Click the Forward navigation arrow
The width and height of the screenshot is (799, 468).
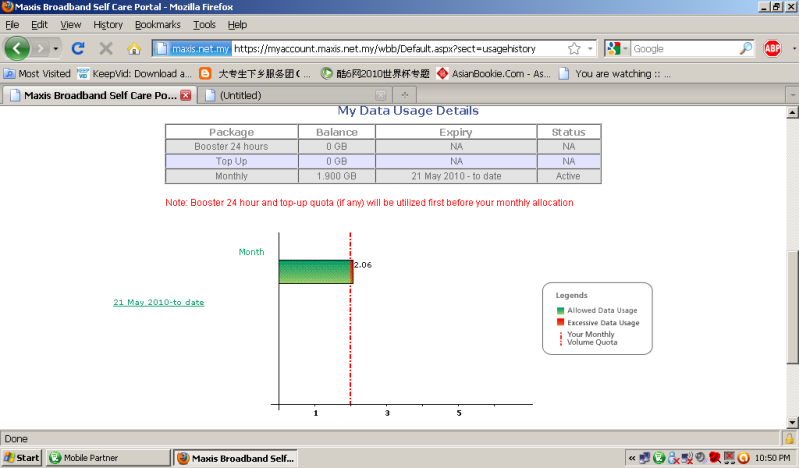tap(40, 48)
